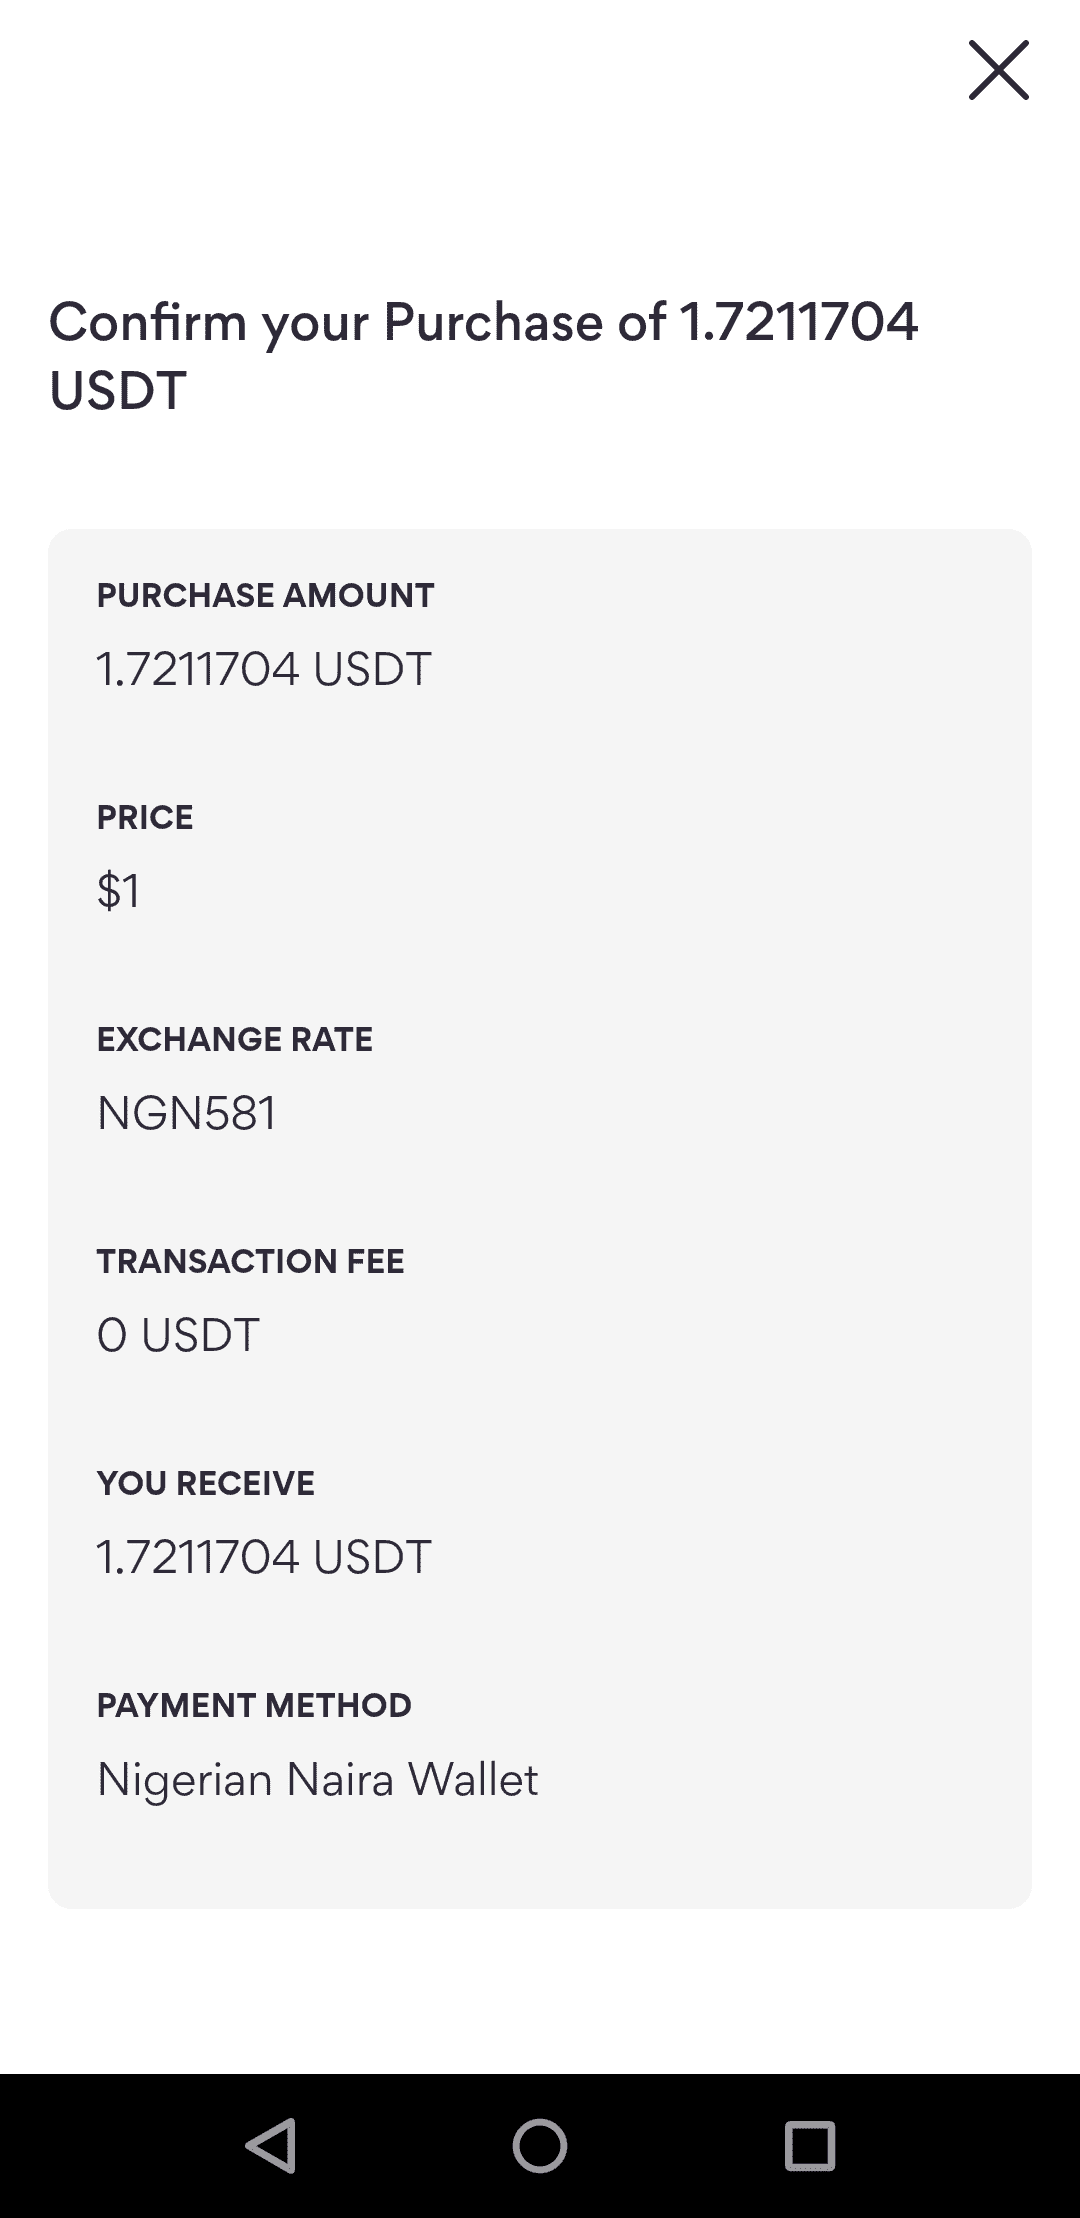Select Nigerian Naira Wallet payment method
This screenshot has width=1080, height=2218.
pos(317,1780)
